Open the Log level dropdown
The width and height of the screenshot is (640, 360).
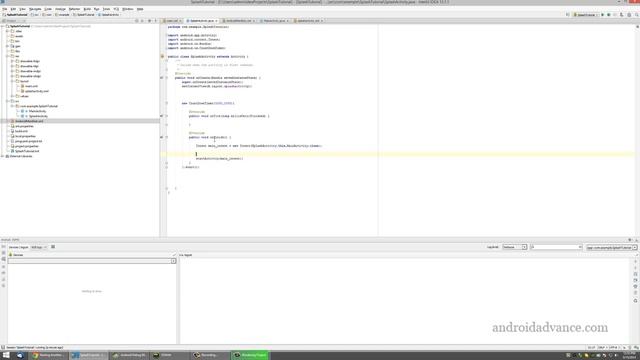[x=514, y=247]
